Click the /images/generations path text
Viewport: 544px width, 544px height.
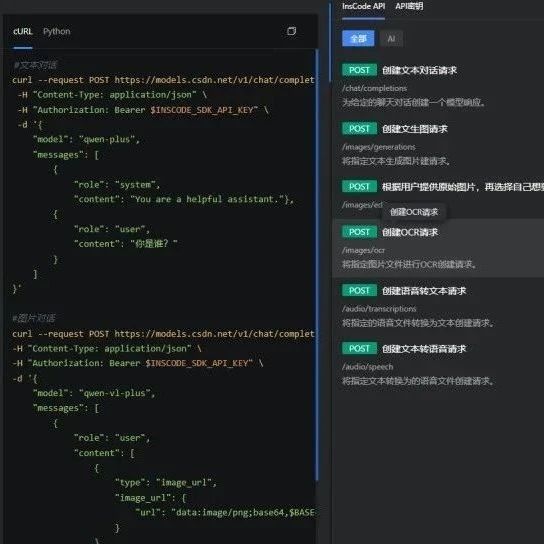[379, 147]
